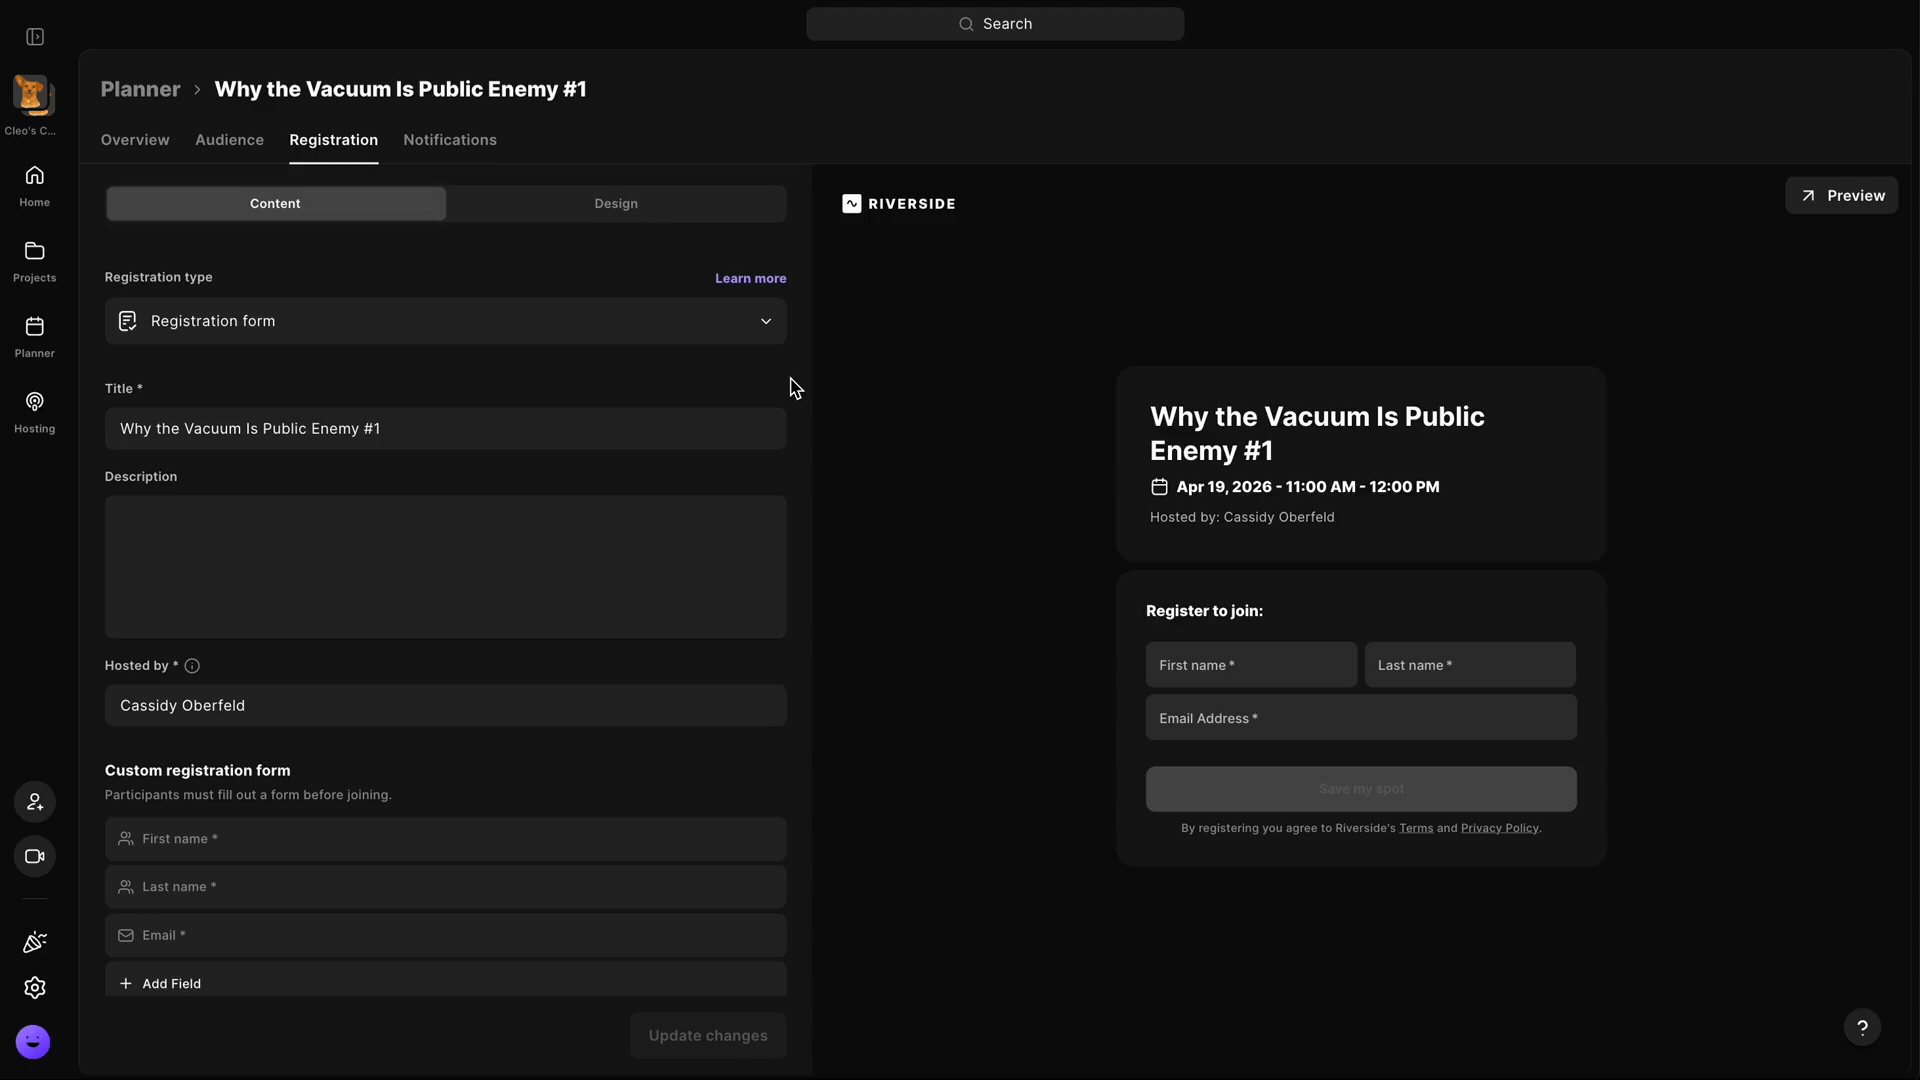Click preview First name field
The height and width of the screenshot is (1080, 1920).
pos(1251,665)
